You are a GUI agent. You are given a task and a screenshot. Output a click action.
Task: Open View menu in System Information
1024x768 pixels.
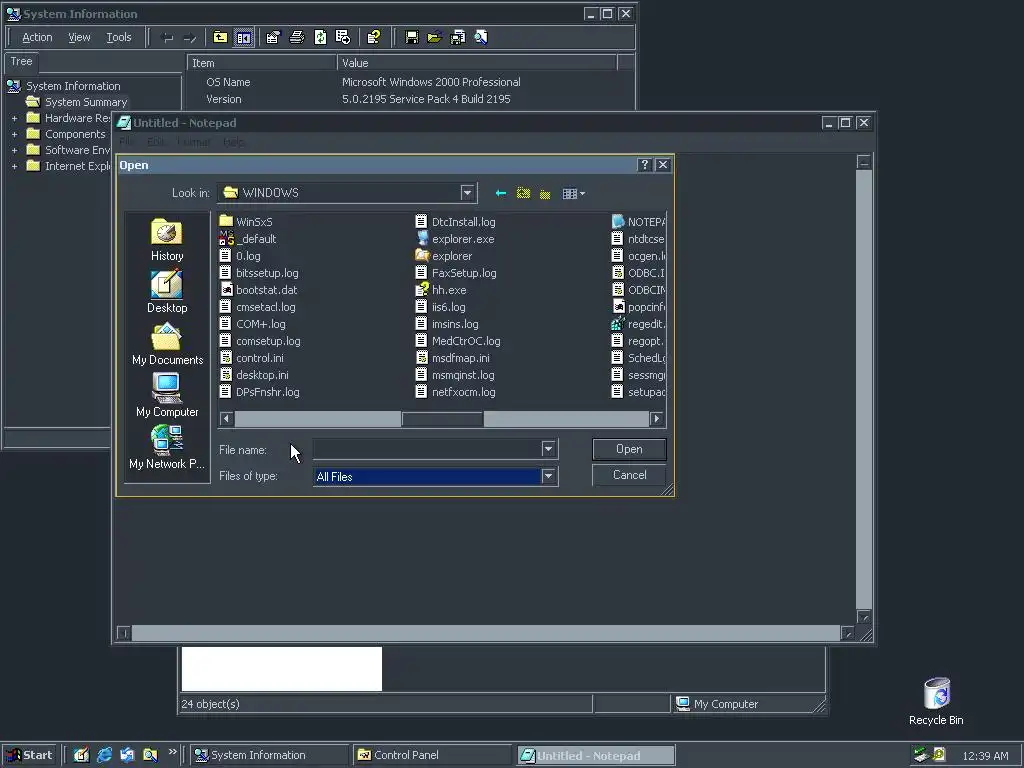[x=79, y=37]
